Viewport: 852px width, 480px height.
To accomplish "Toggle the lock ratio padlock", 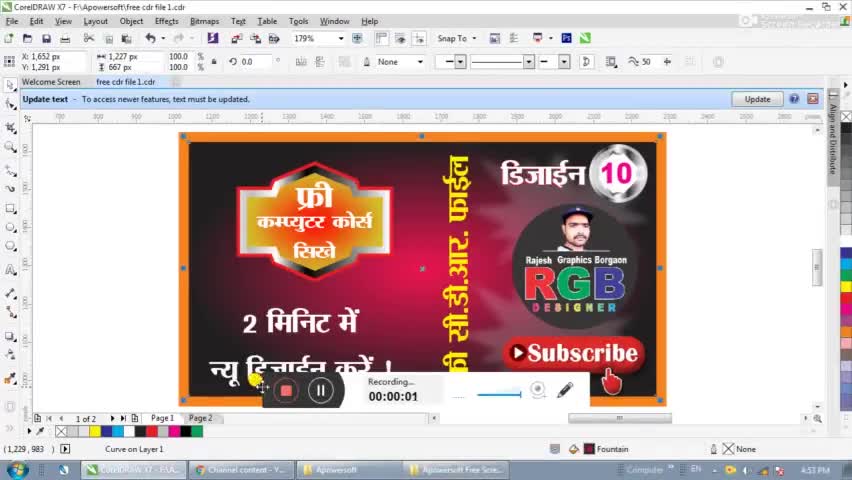I will [x=213, y=62].
